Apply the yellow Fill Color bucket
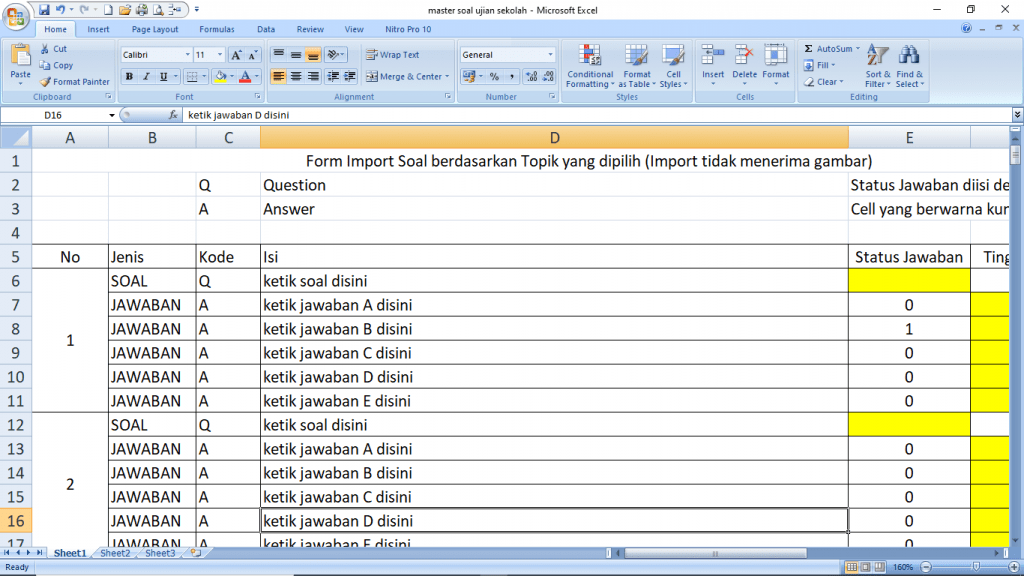 221,76
